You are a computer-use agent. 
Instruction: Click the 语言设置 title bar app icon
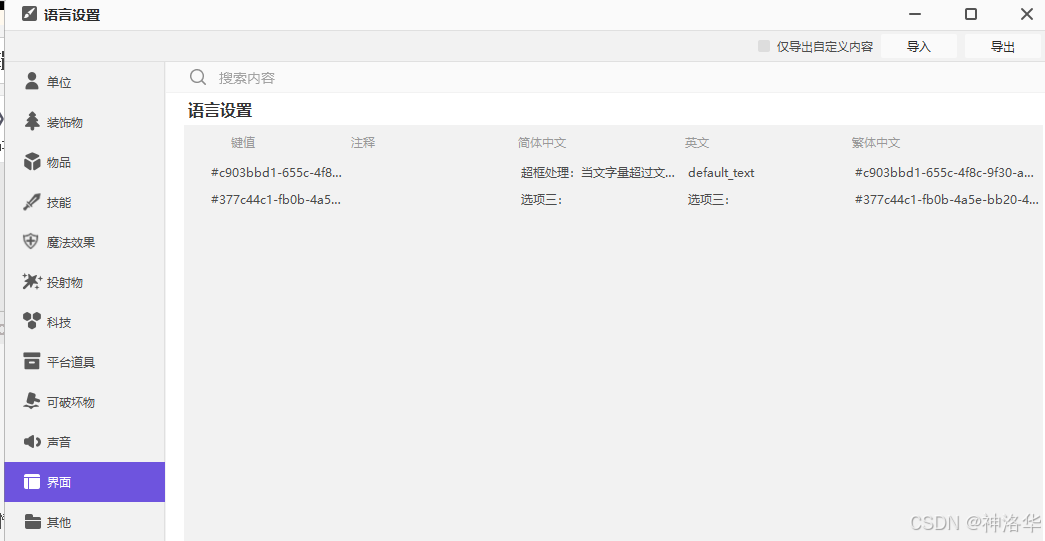coord(29,14)
